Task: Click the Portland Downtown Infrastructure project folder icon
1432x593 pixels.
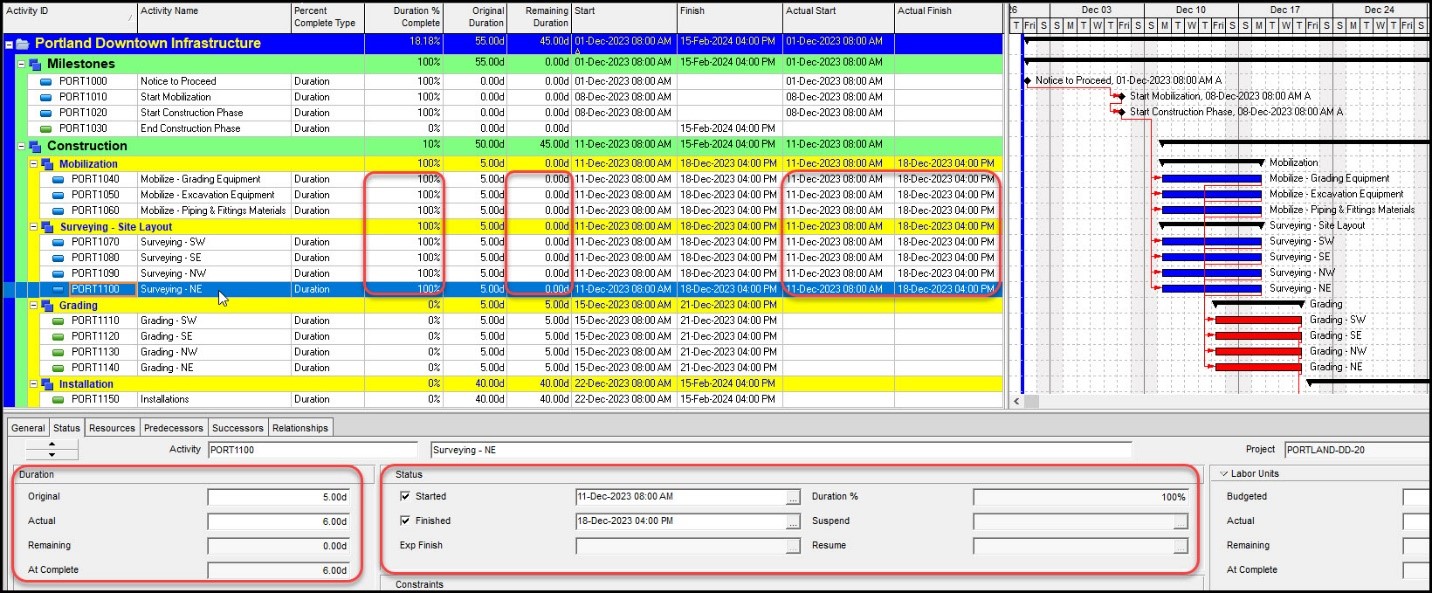Action: click(x=22, y=44)
